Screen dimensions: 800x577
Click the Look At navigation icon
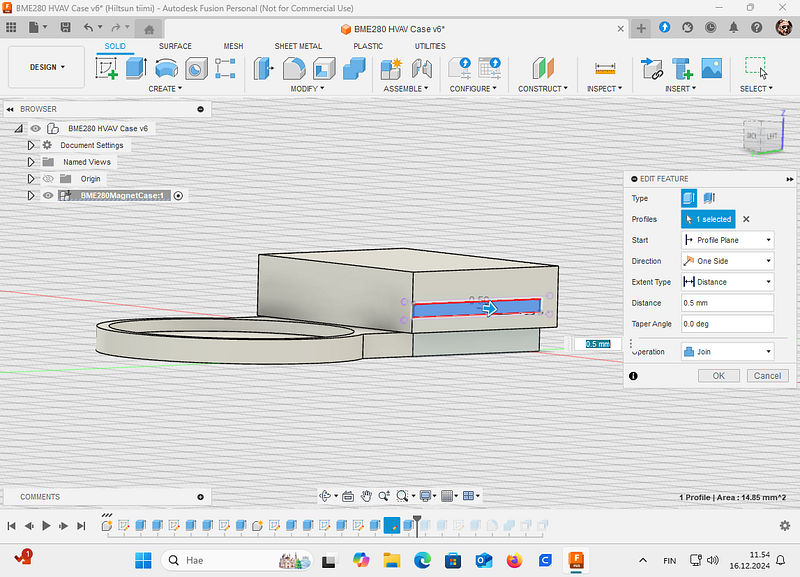(x=348, y=496)
